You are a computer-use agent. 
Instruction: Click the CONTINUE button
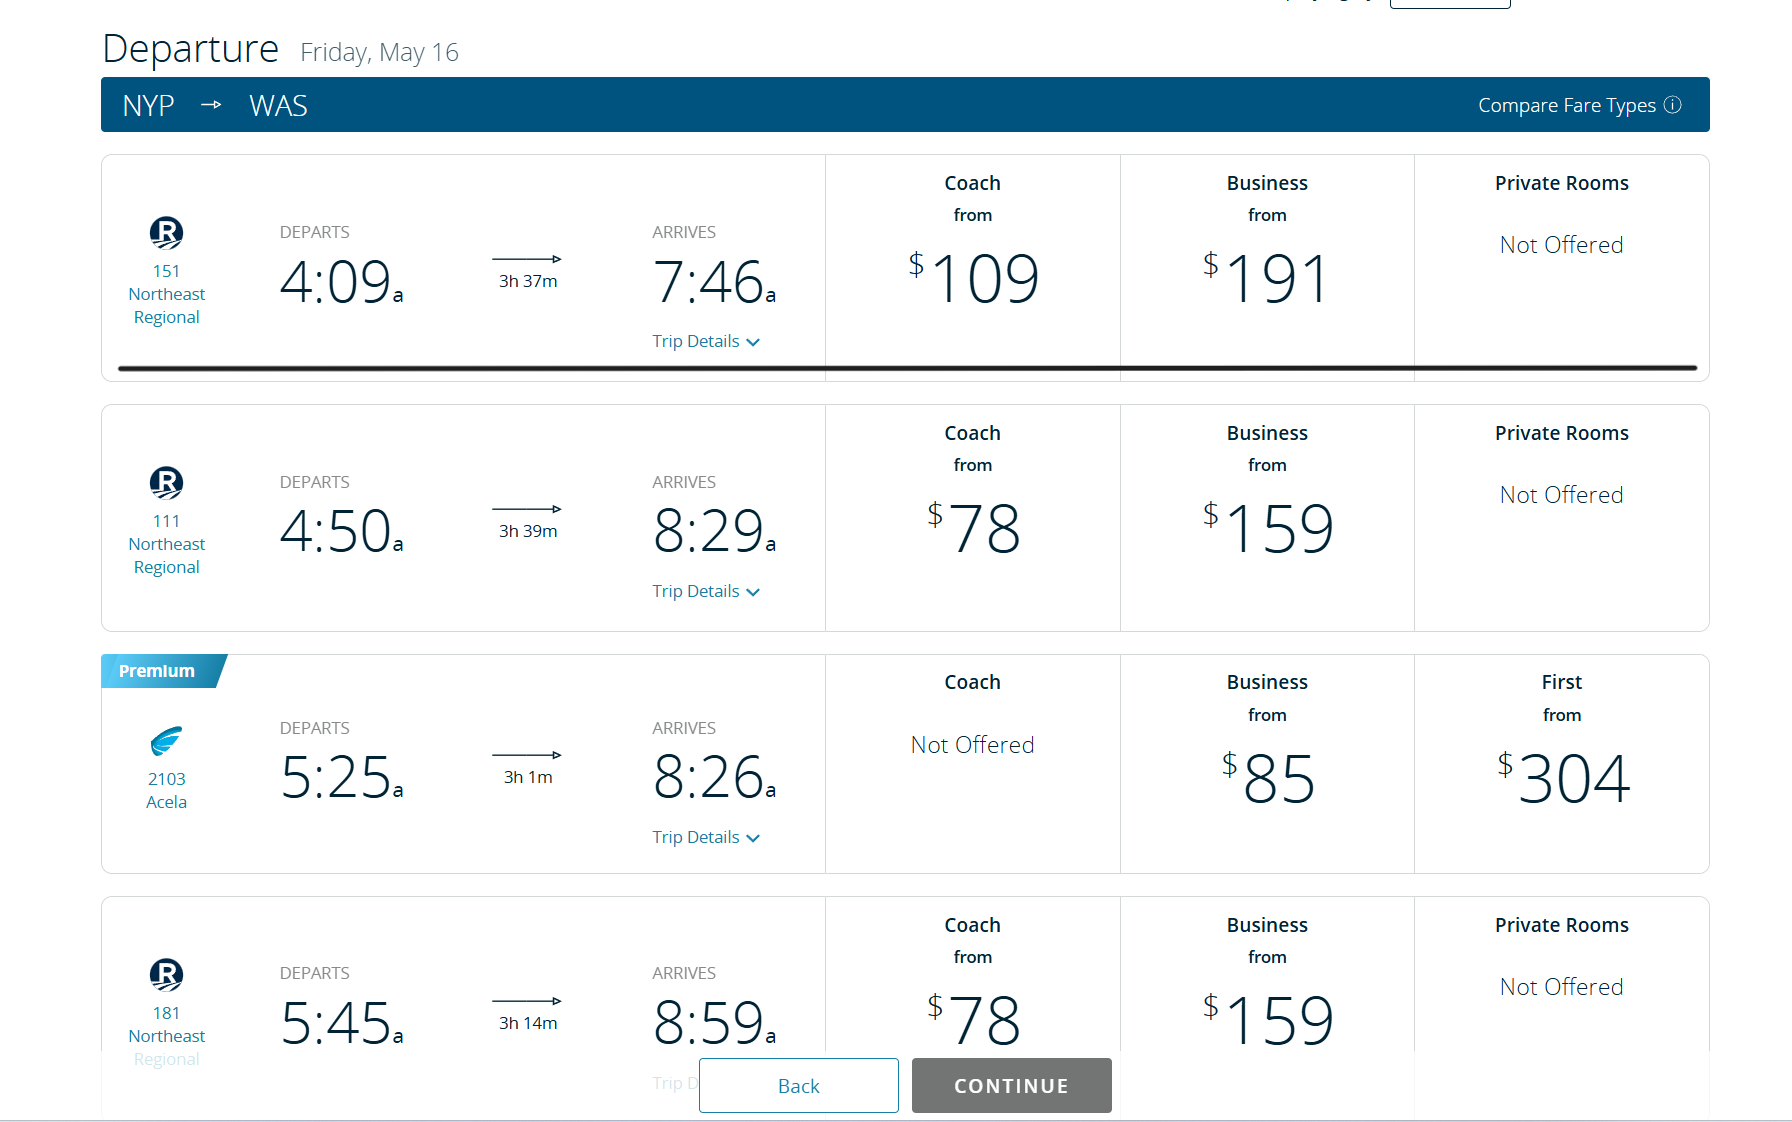tap(1012, 1085)
